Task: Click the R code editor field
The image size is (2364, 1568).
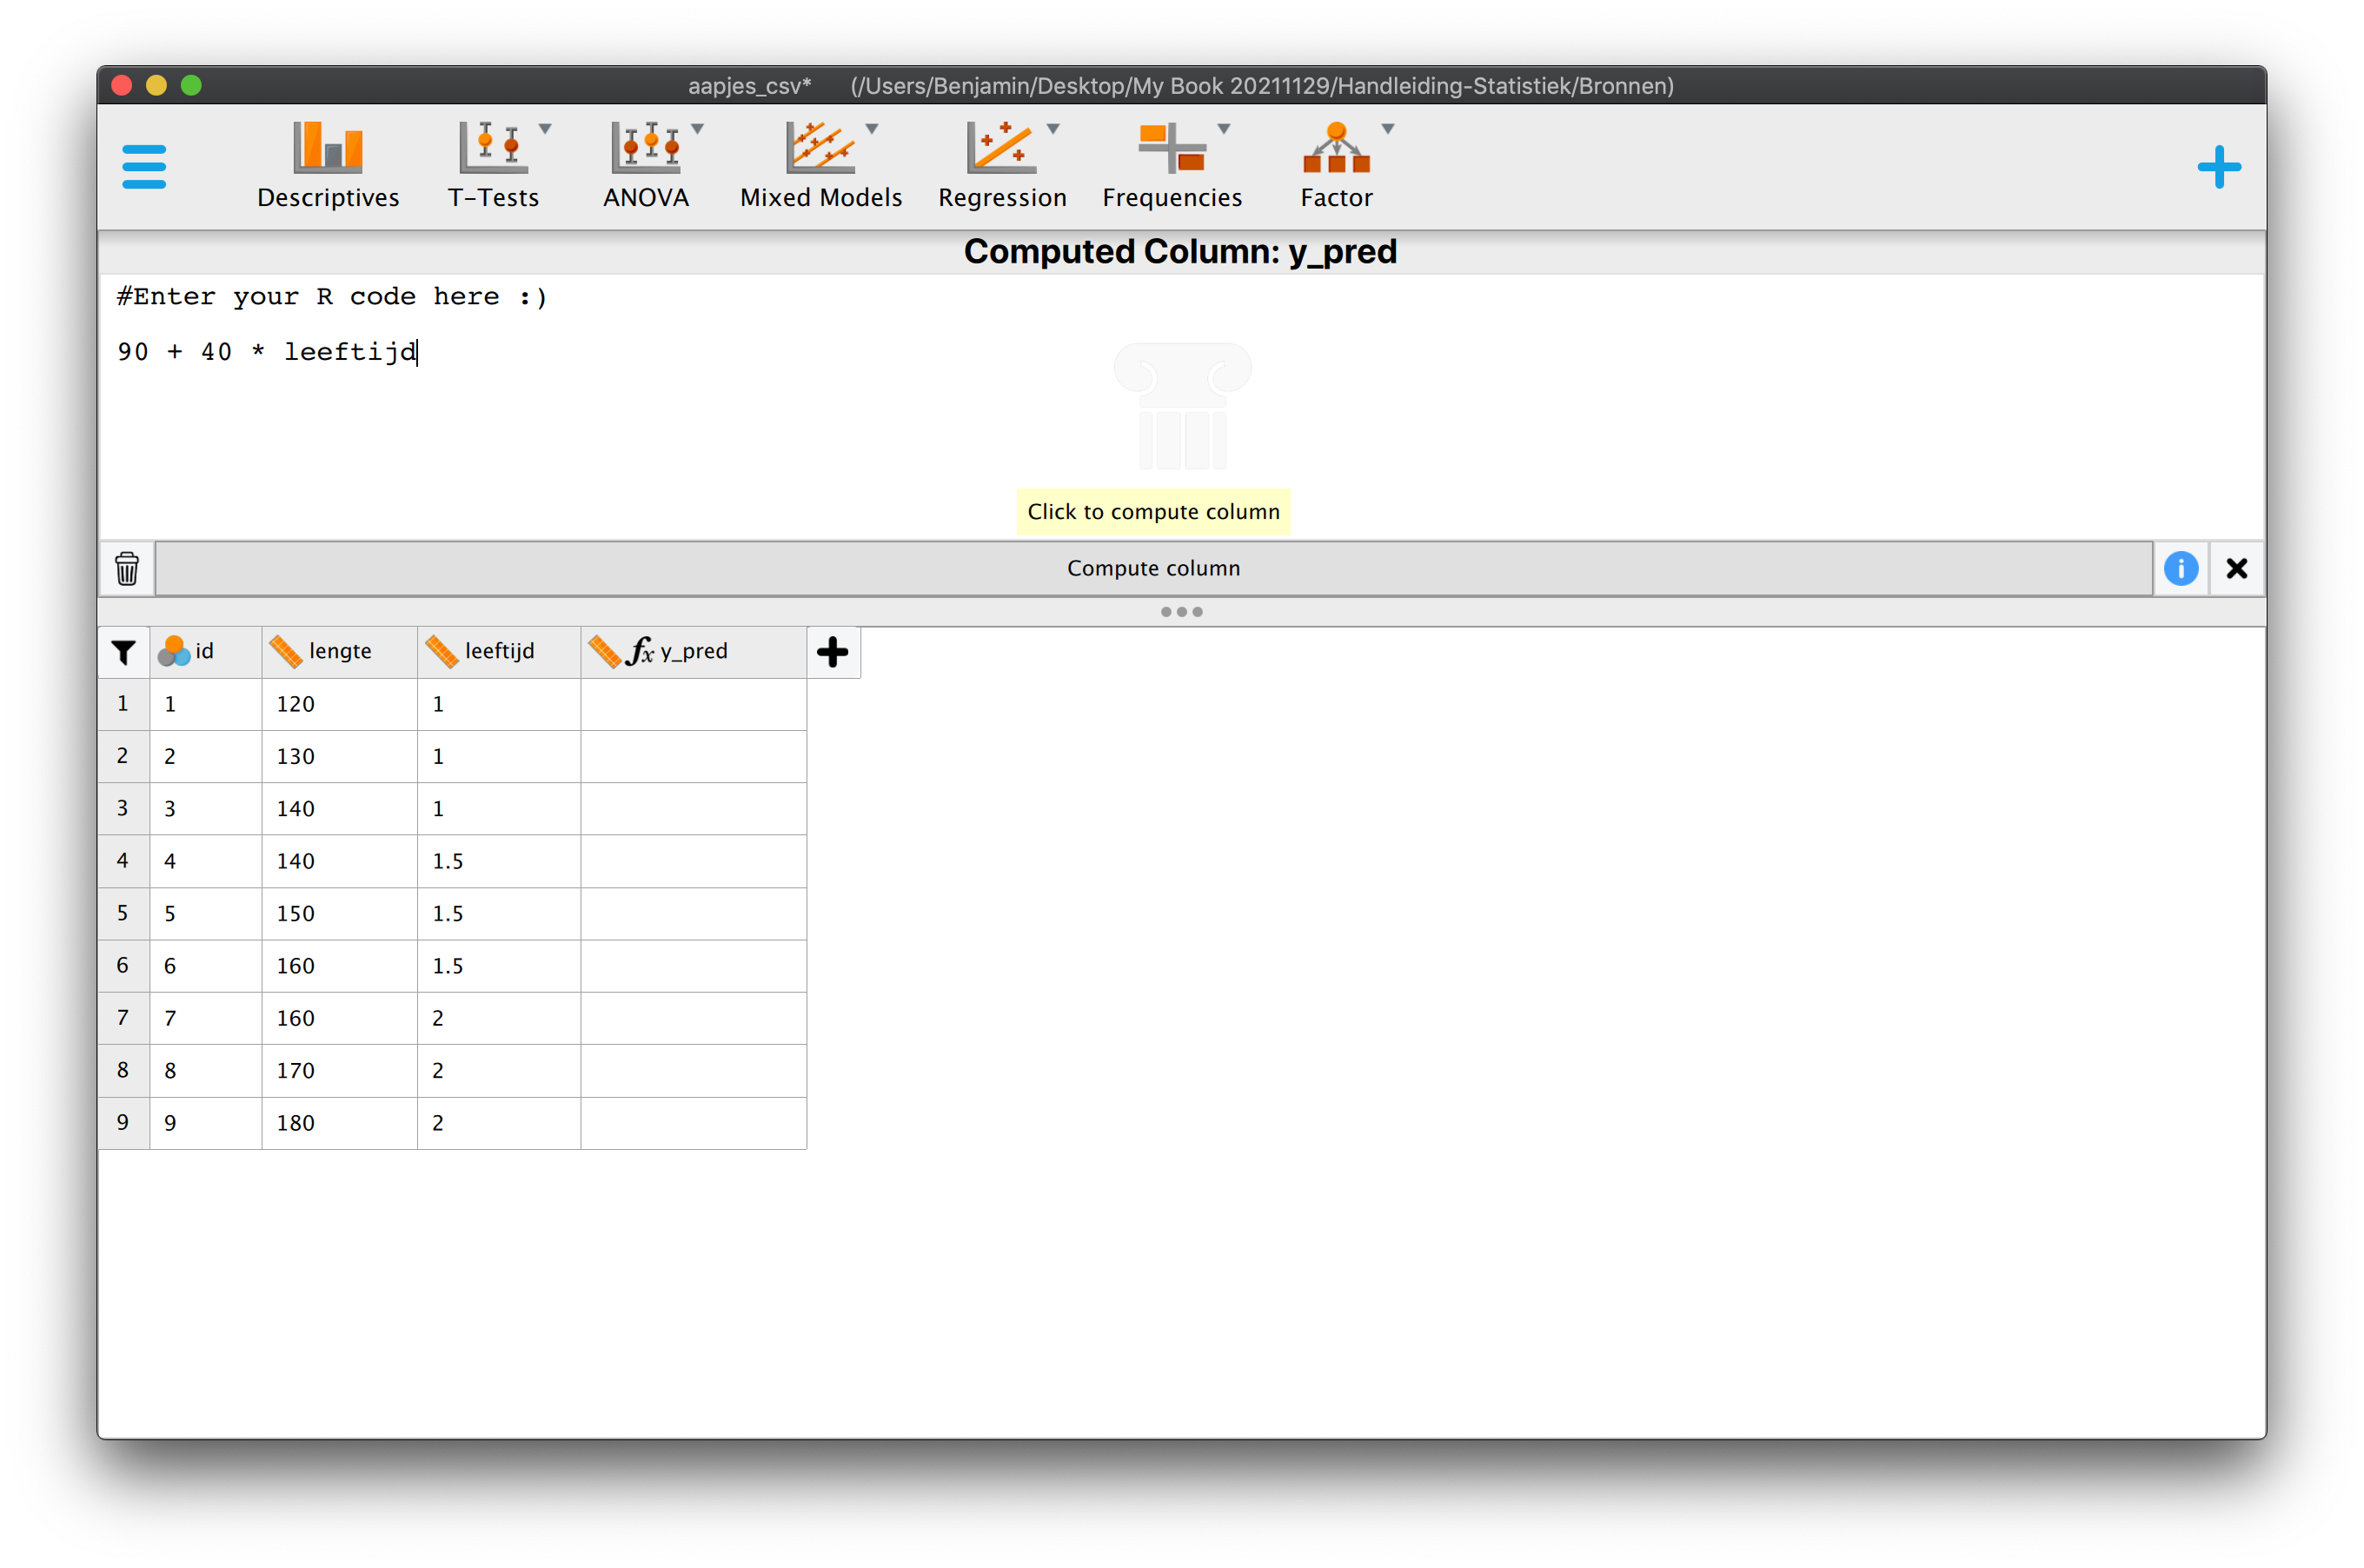Action: point(1180,405)
